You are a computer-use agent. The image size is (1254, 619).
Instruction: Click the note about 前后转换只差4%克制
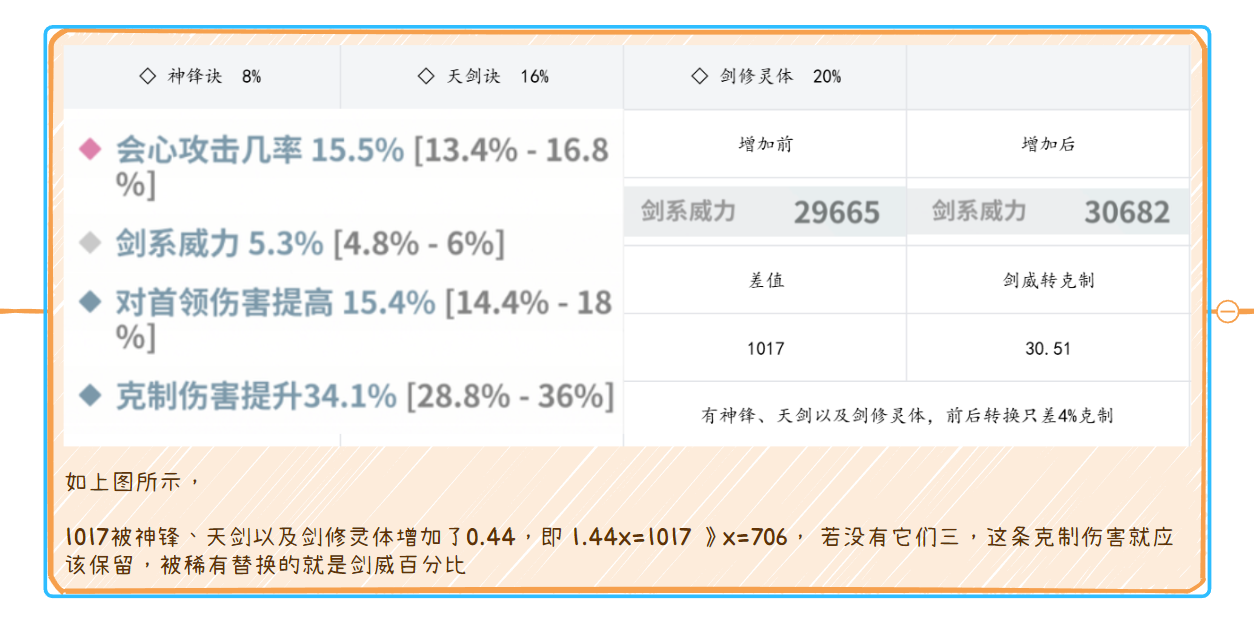point(907,415)
